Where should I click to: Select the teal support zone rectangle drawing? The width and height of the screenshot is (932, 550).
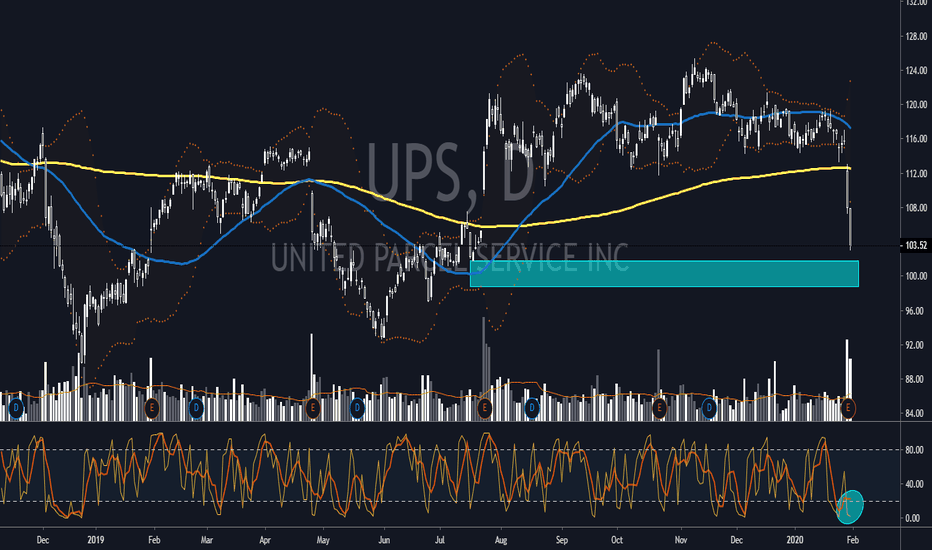(x=664, y=274)
